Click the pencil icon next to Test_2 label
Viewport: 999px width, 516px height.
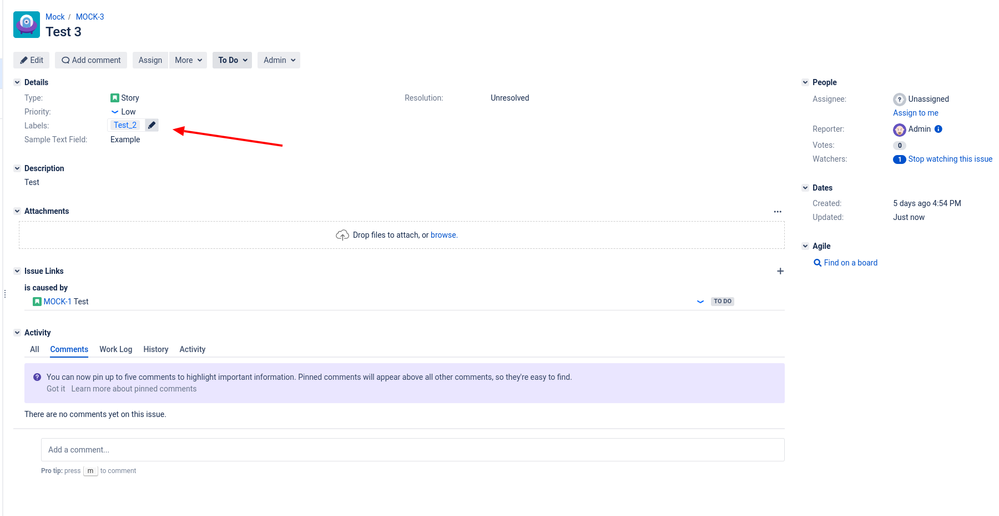tap(152, 125)
